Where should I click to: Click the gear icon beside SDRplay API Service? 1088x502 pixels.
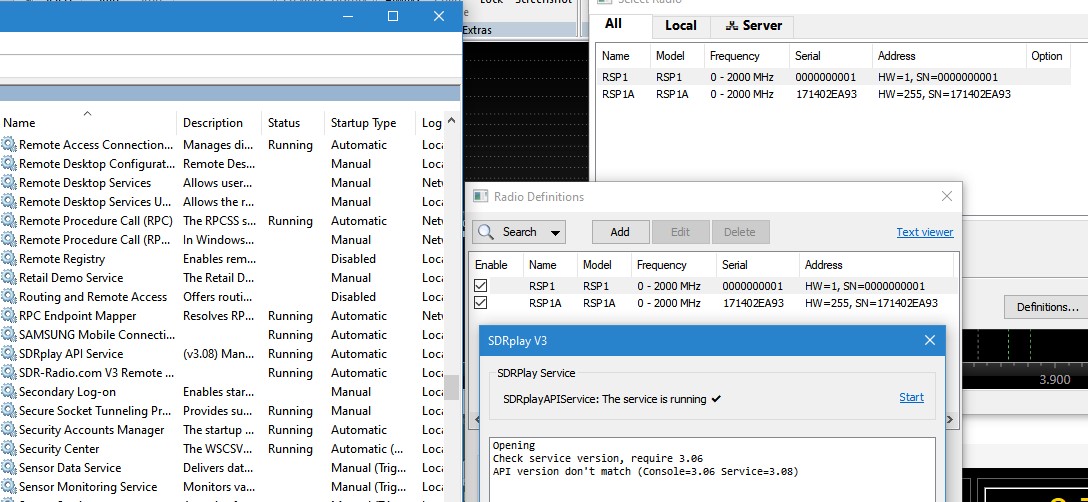tap(9, 354)
